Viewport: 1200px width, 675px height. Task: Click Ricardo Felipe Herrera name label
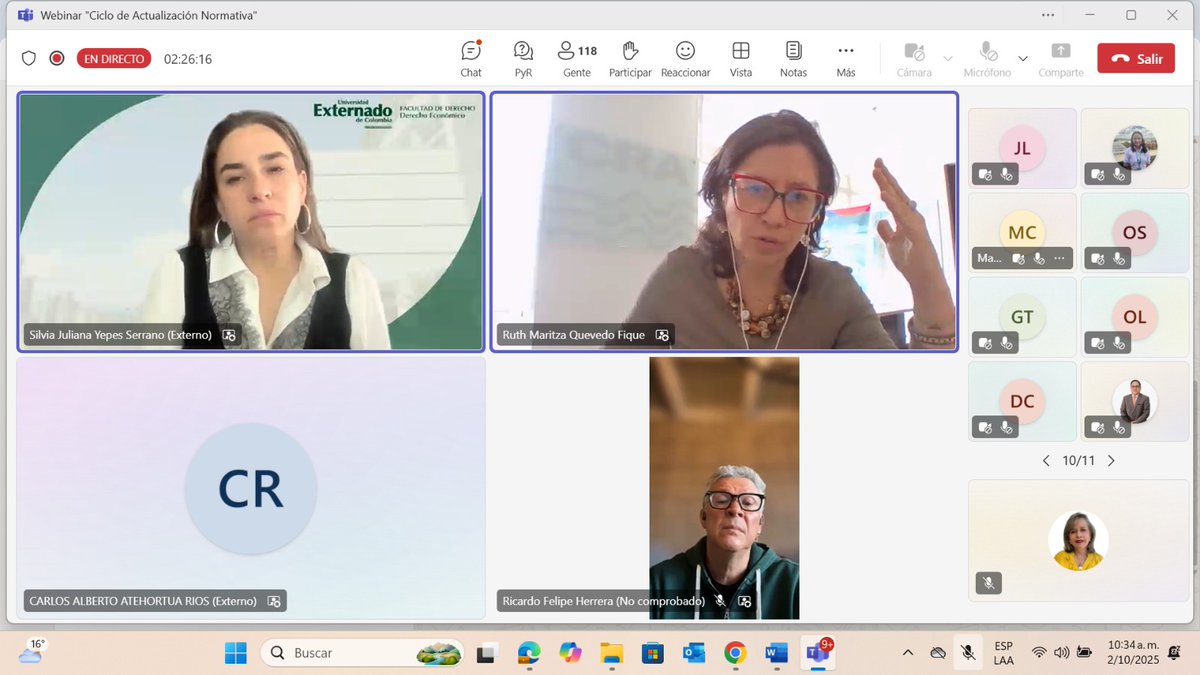tap(603, 601)
